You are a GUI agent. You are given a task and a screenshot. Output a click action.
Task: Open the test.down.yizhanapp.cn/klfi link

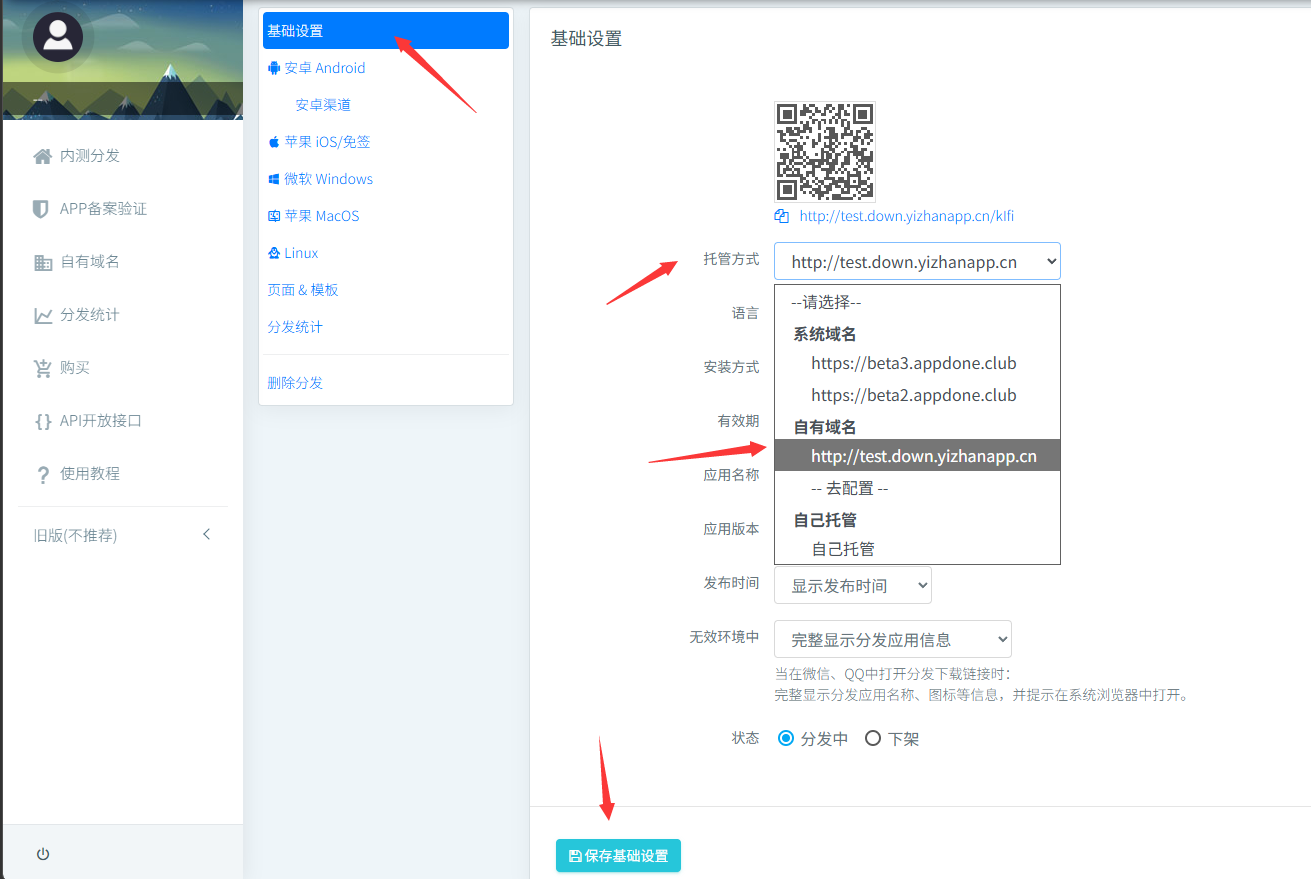click(x=906, y=216)
